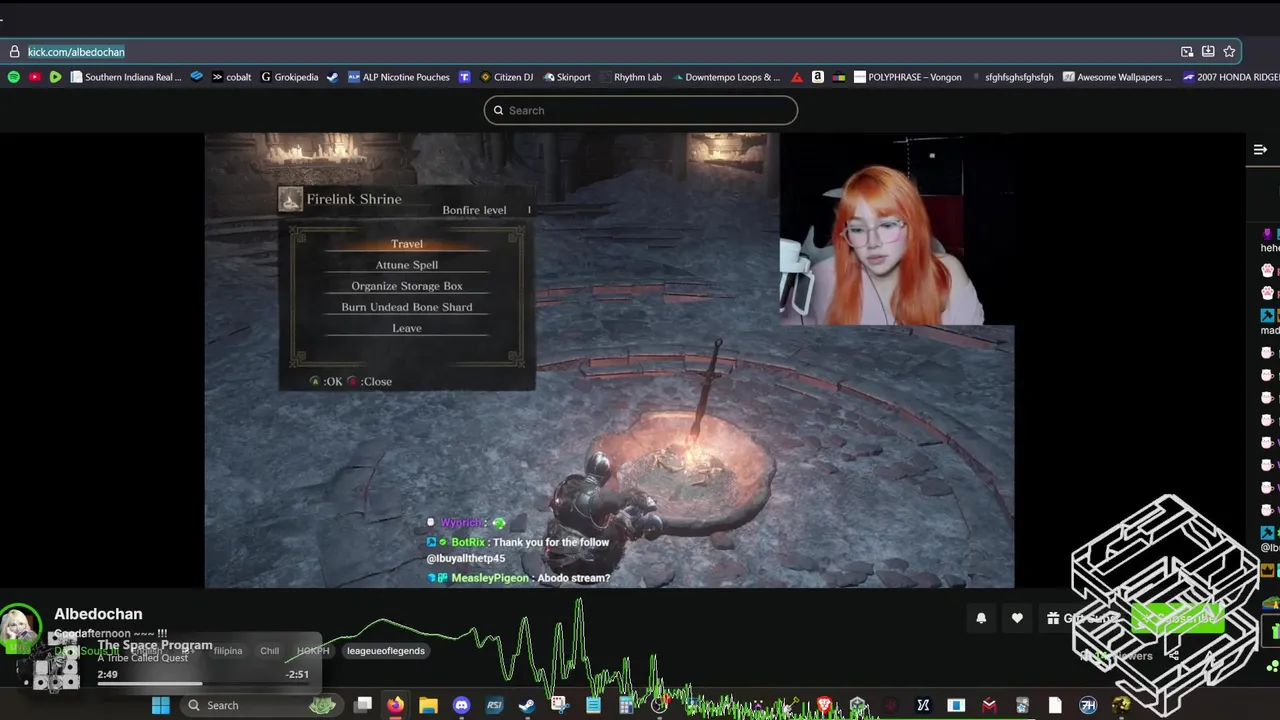
Task: Click the Firefox taskbar icon
Action: tap(395, 705)
